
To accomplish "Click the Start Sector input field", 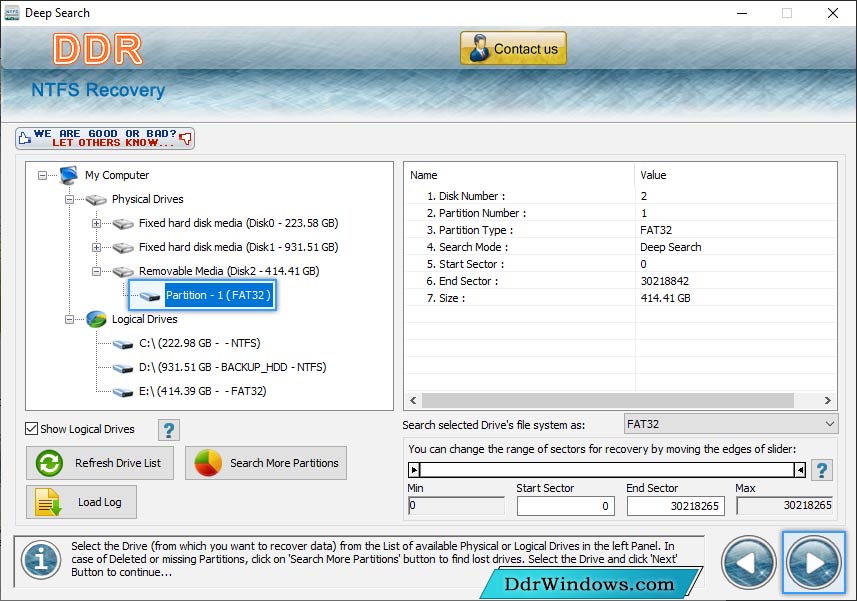I will point(566,506).
